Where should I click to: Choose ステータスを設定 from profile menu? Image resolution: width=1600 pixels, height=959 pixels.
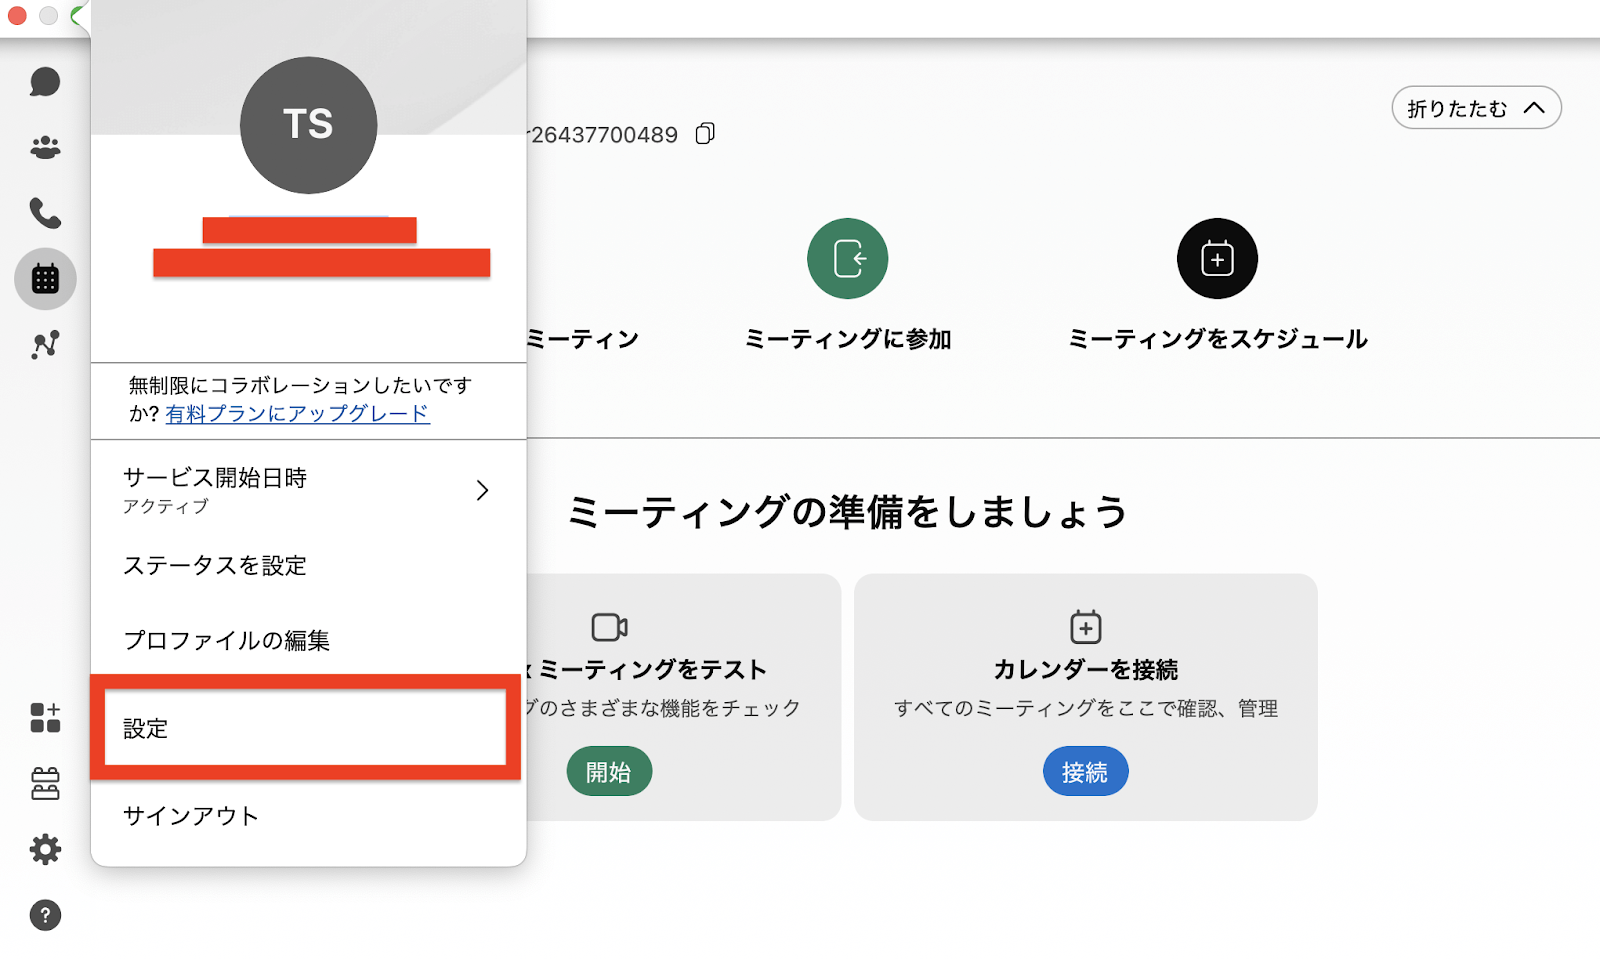308,566
